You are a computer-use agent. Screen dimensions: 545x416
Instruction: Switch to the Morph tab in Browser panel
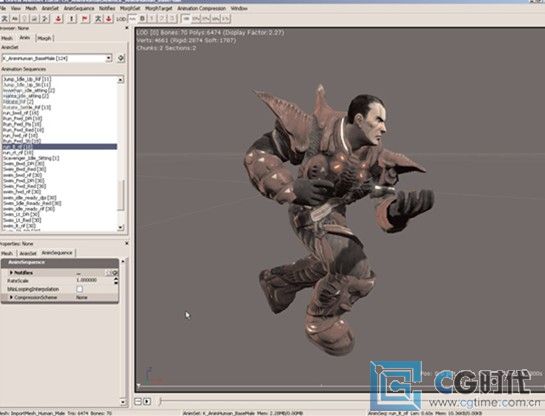coord(44,38)
